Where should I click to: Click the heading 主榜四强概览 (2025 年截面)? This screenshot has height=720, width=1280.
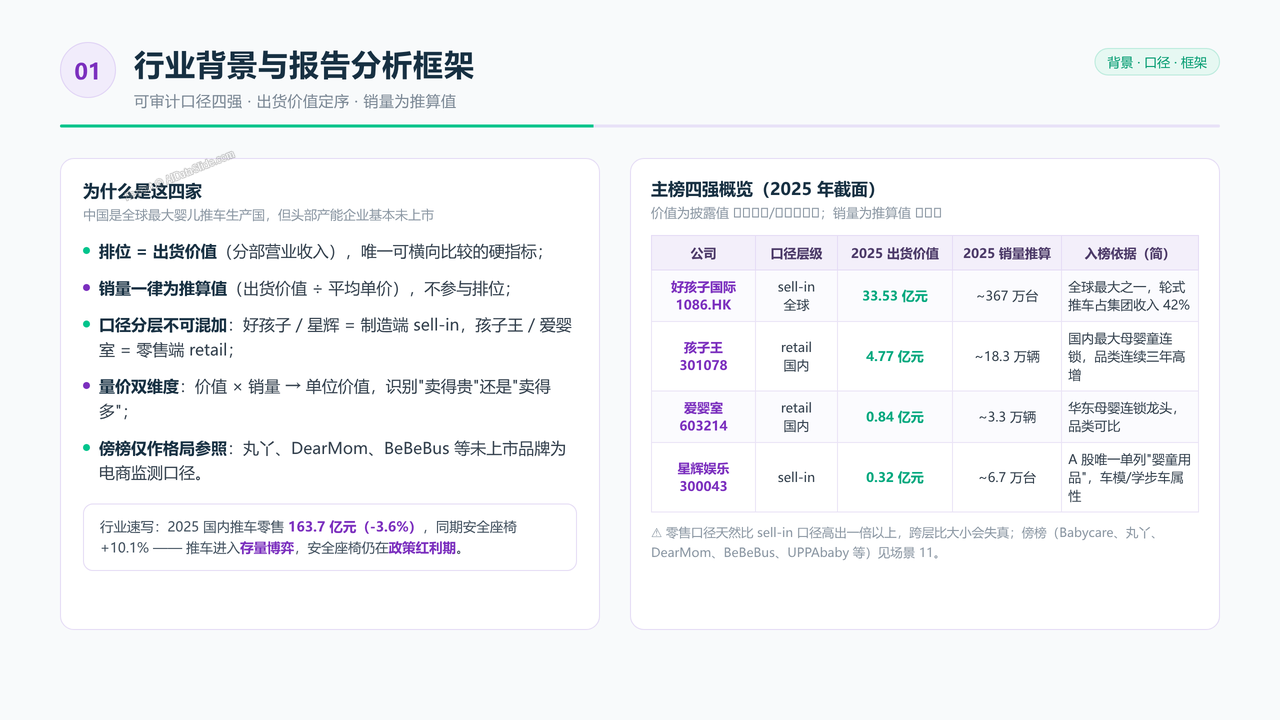[x=764, y=189]
